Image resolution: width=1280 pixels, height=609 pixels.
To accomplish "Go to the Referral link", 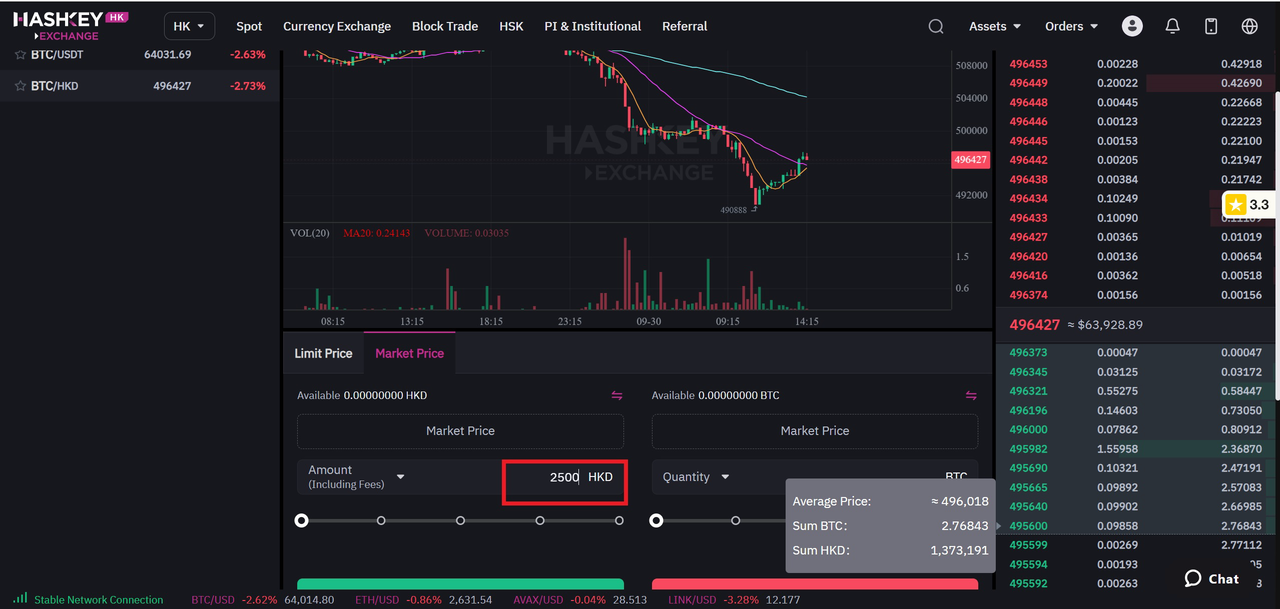I will [684, 26].
